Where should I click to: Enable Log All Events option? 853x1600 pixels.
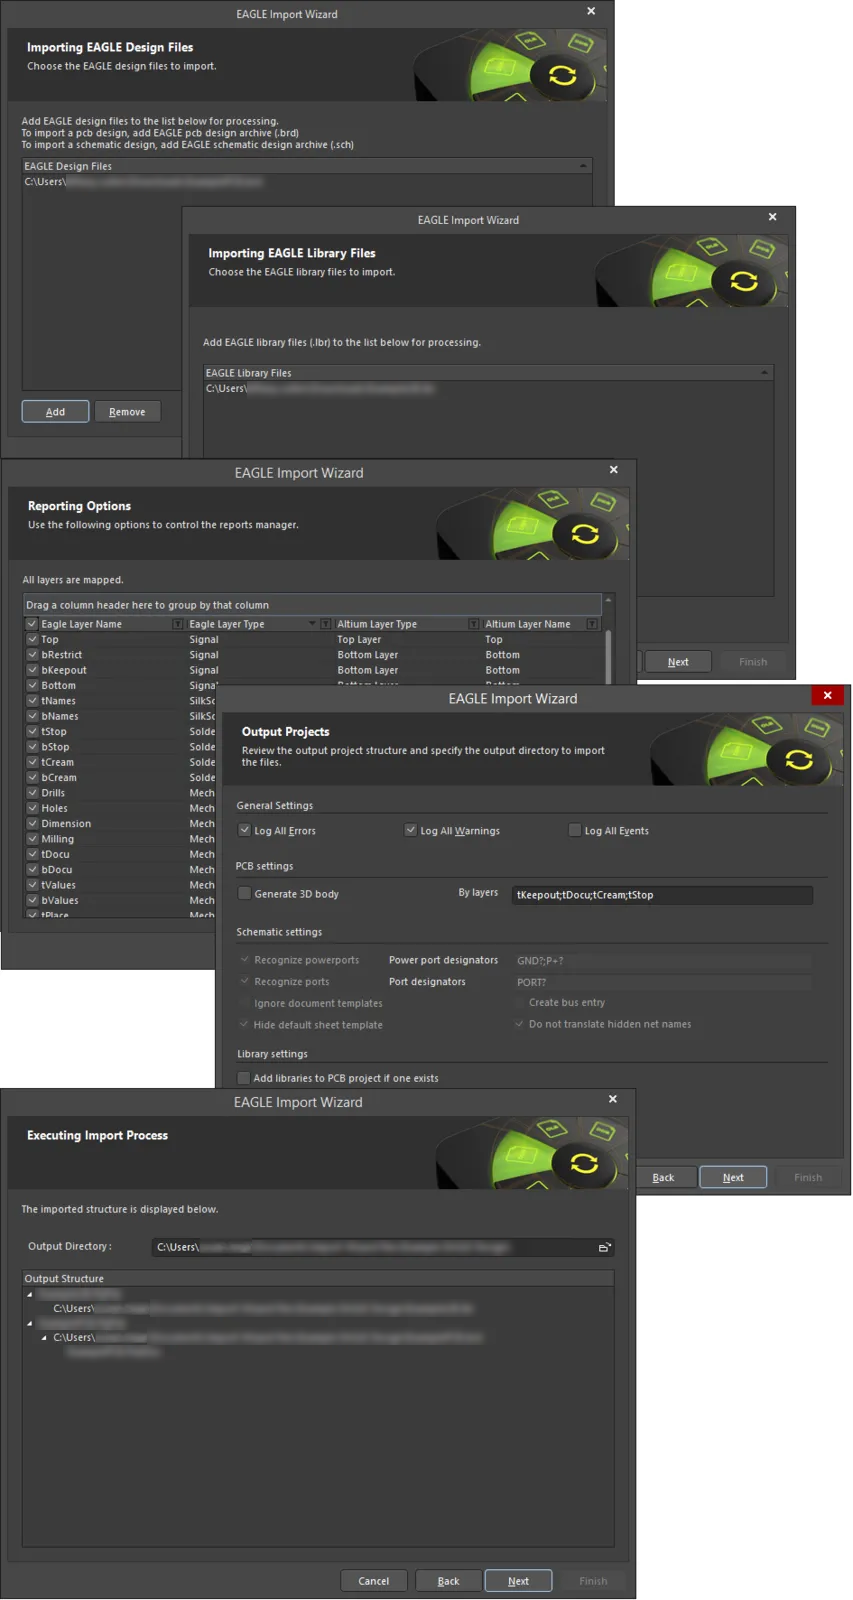[575, 830]
